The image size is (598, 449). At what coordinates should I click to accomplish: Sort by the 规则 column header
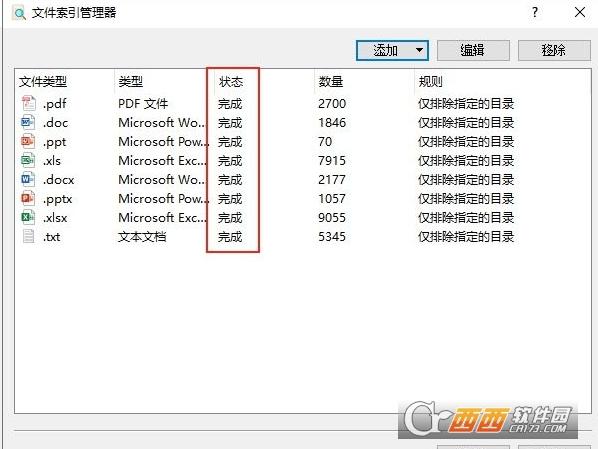[x=430, y=81]
